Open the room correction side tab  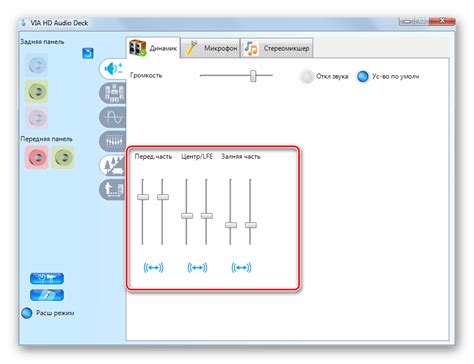pyautogui.click(x=113, y=189)
